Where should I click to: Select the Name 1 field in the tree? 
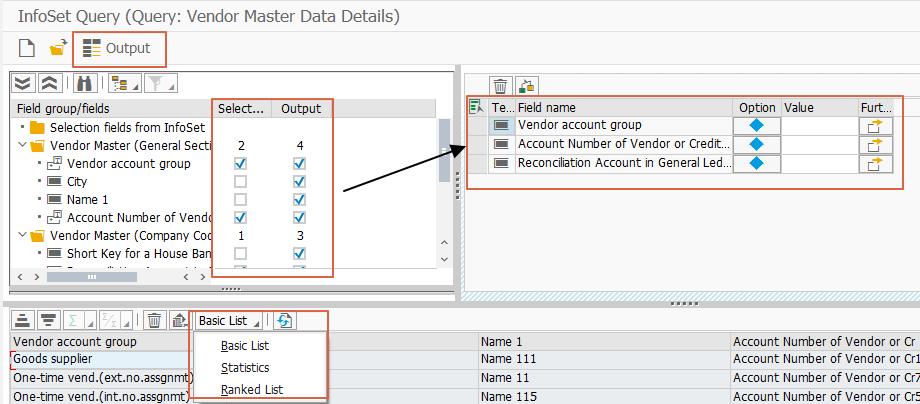point(87,200)
